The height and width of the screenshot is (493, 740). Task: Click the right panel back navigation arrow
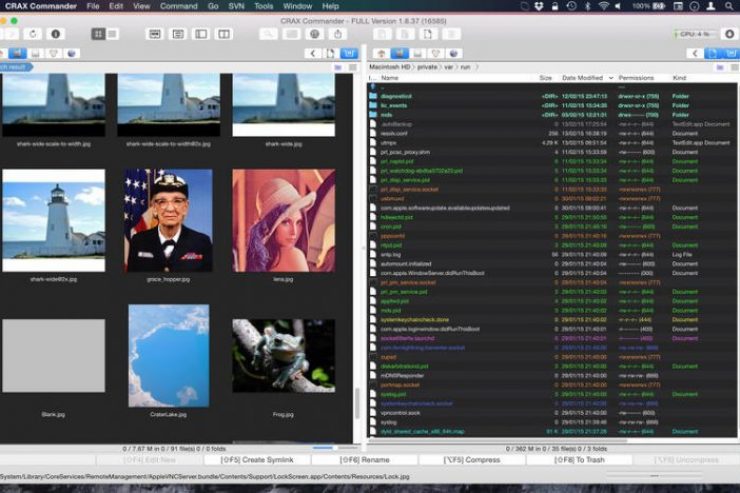(694, 53)
